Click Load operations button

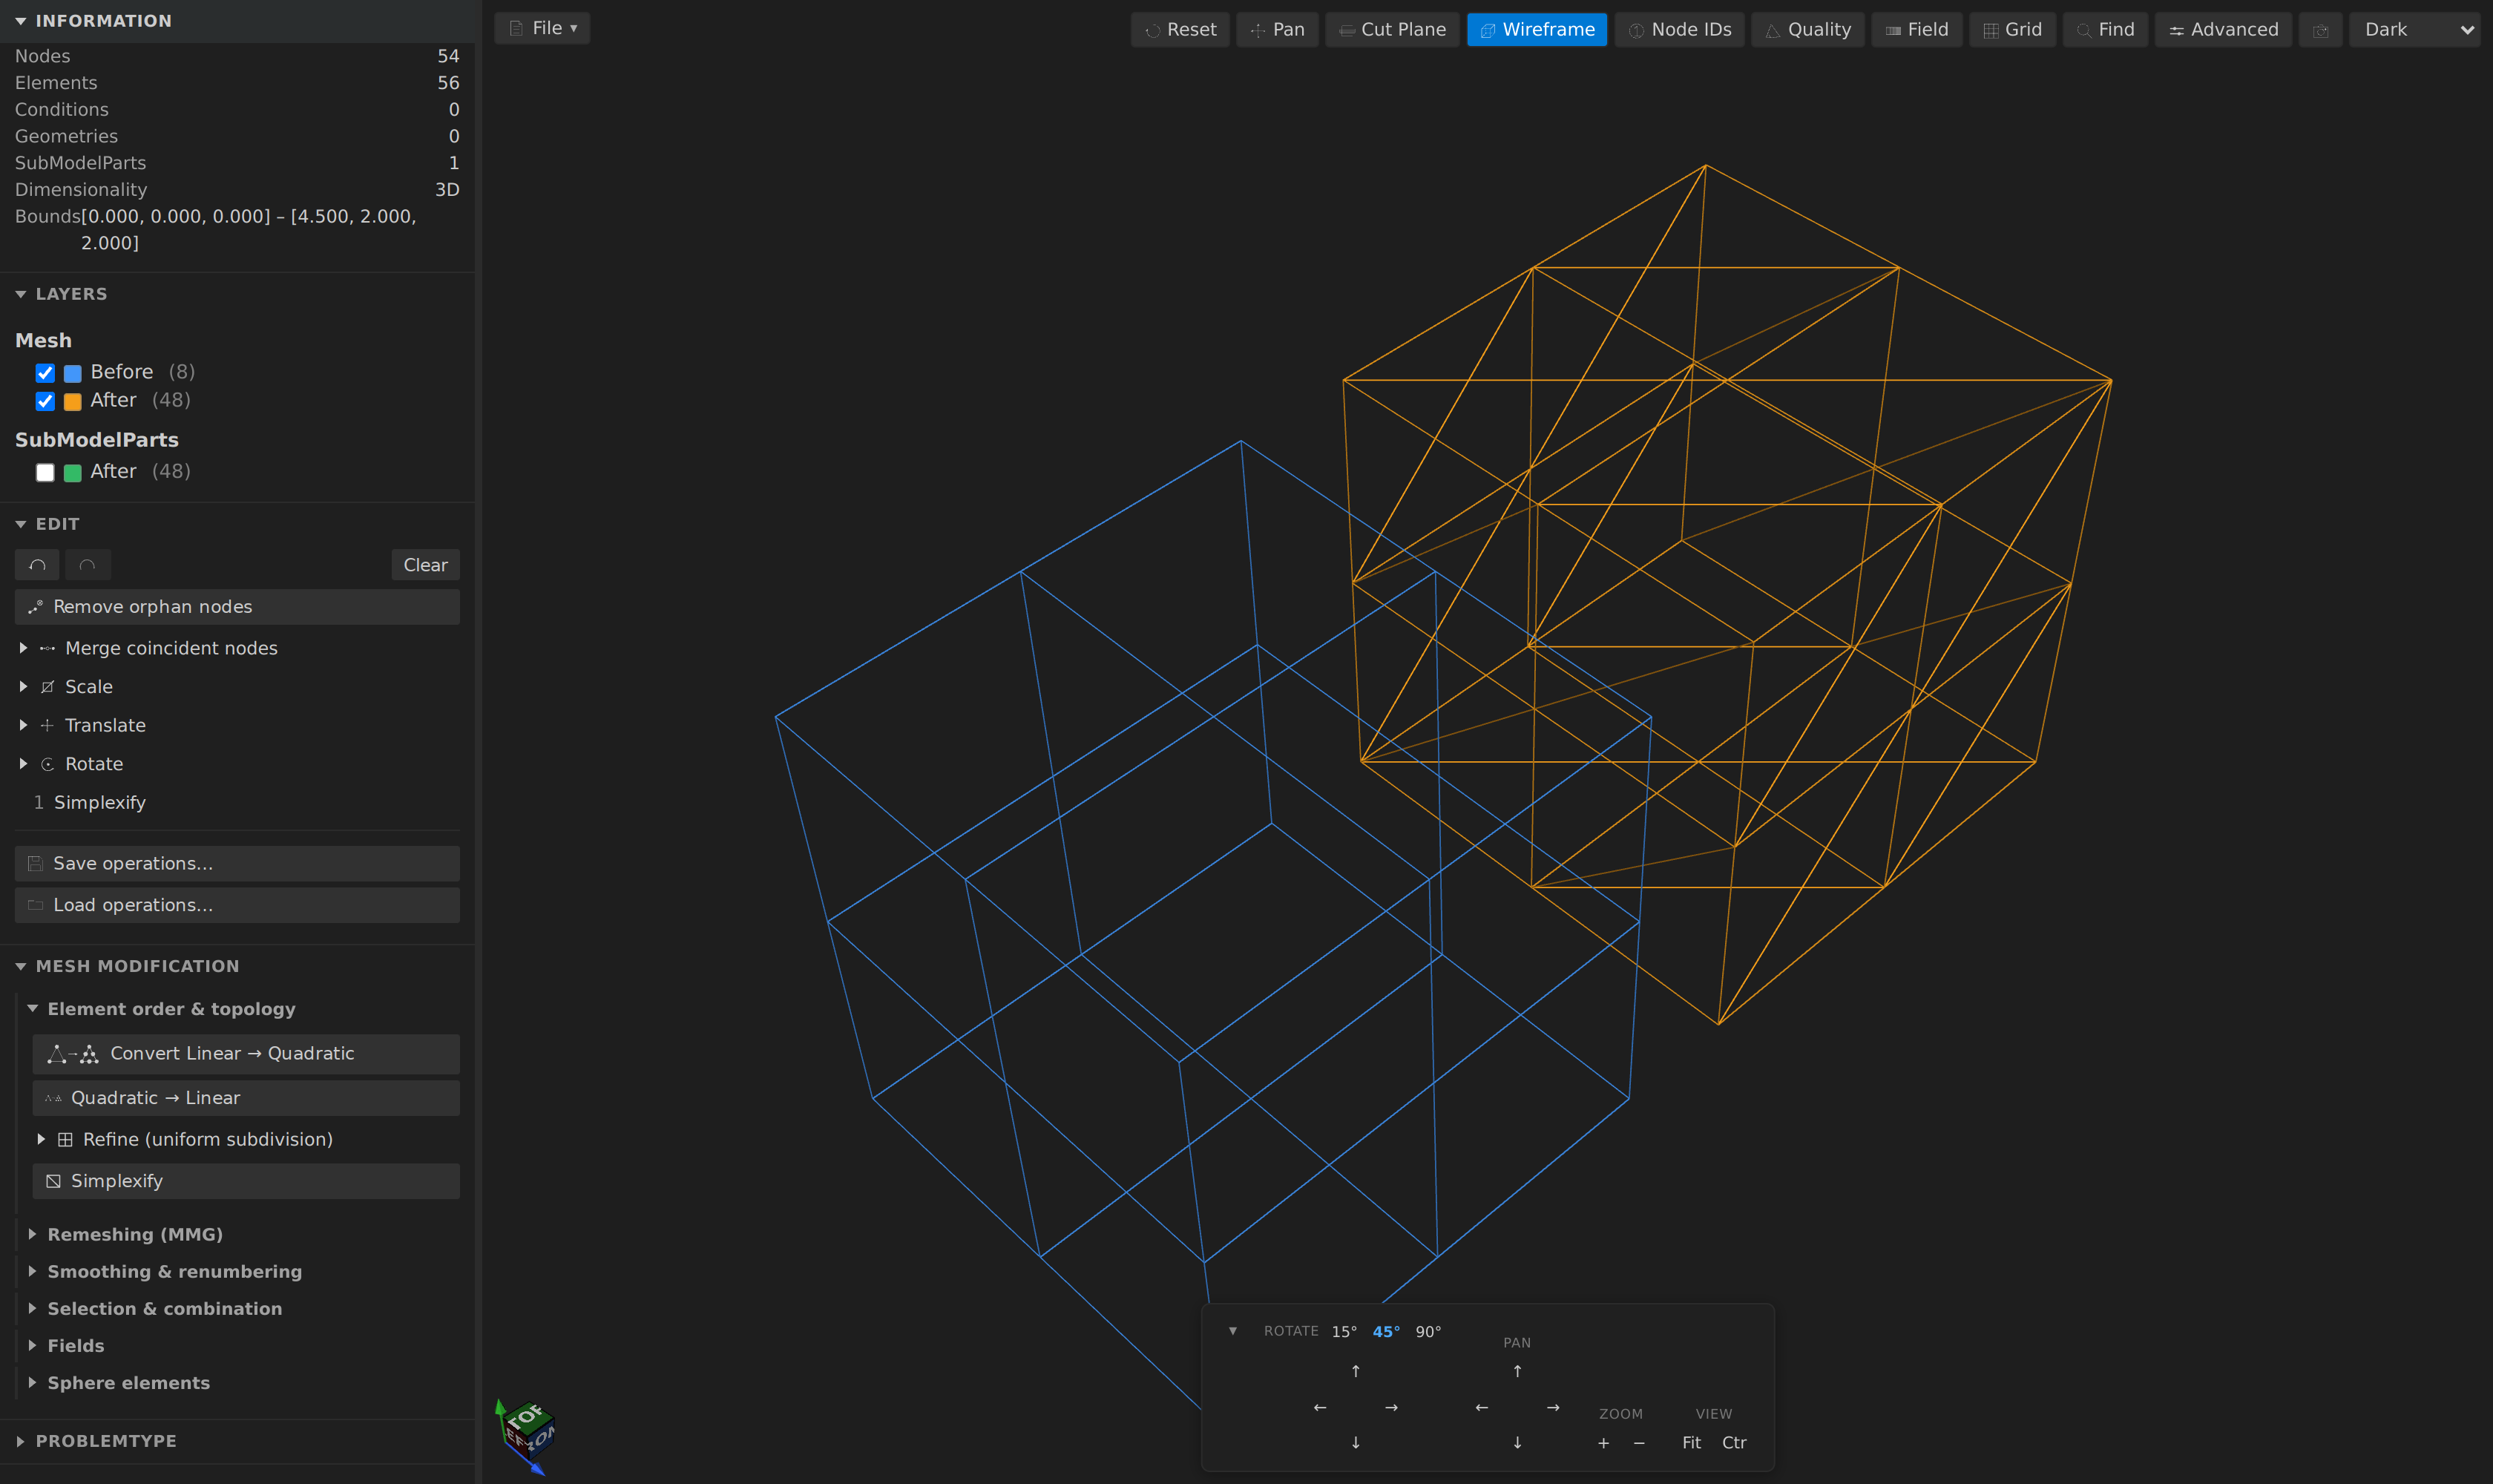tap(237, 905)
